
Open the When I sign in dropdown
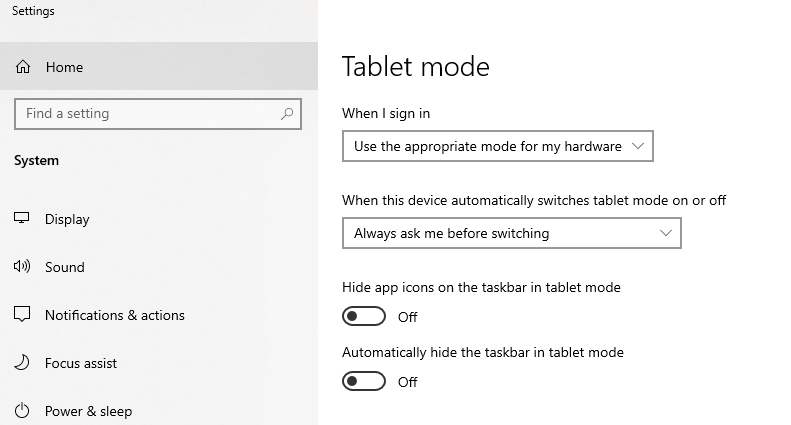(498, 146)
